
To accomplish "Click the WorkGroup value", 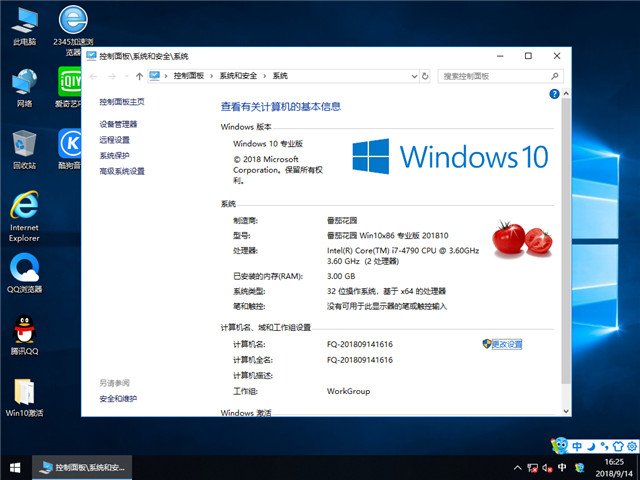I will point(348,391).
